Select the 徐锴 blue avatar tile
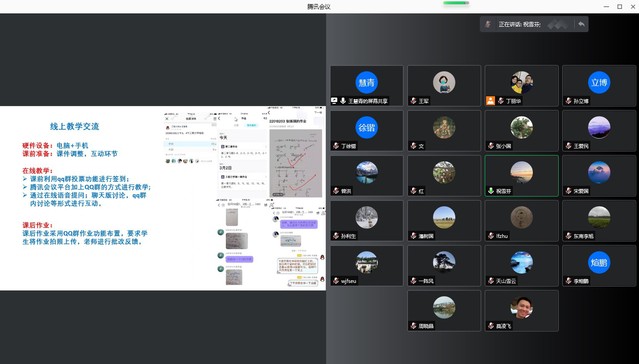The width and height of the screenshot is (639, 364). [367, 131]
